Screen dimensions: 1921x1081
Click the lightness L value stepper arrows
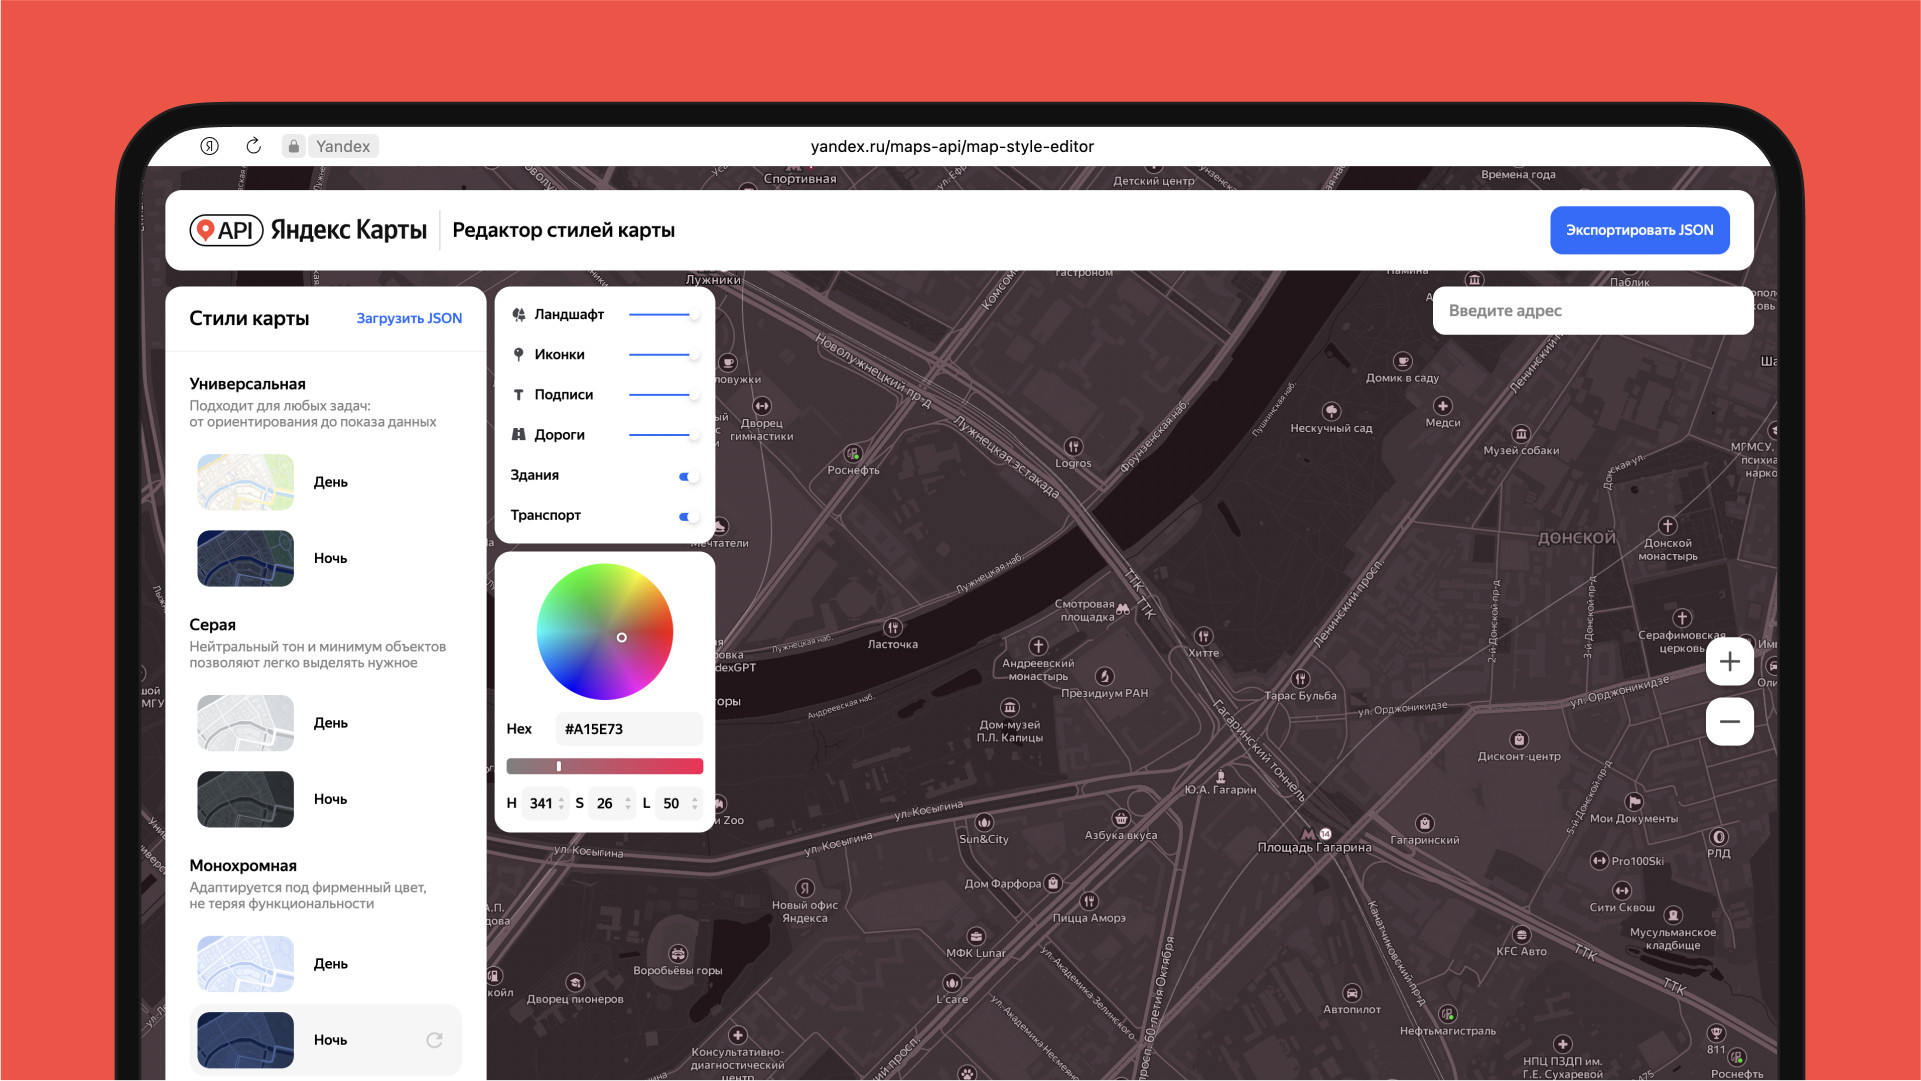click(x=694, y=803)
